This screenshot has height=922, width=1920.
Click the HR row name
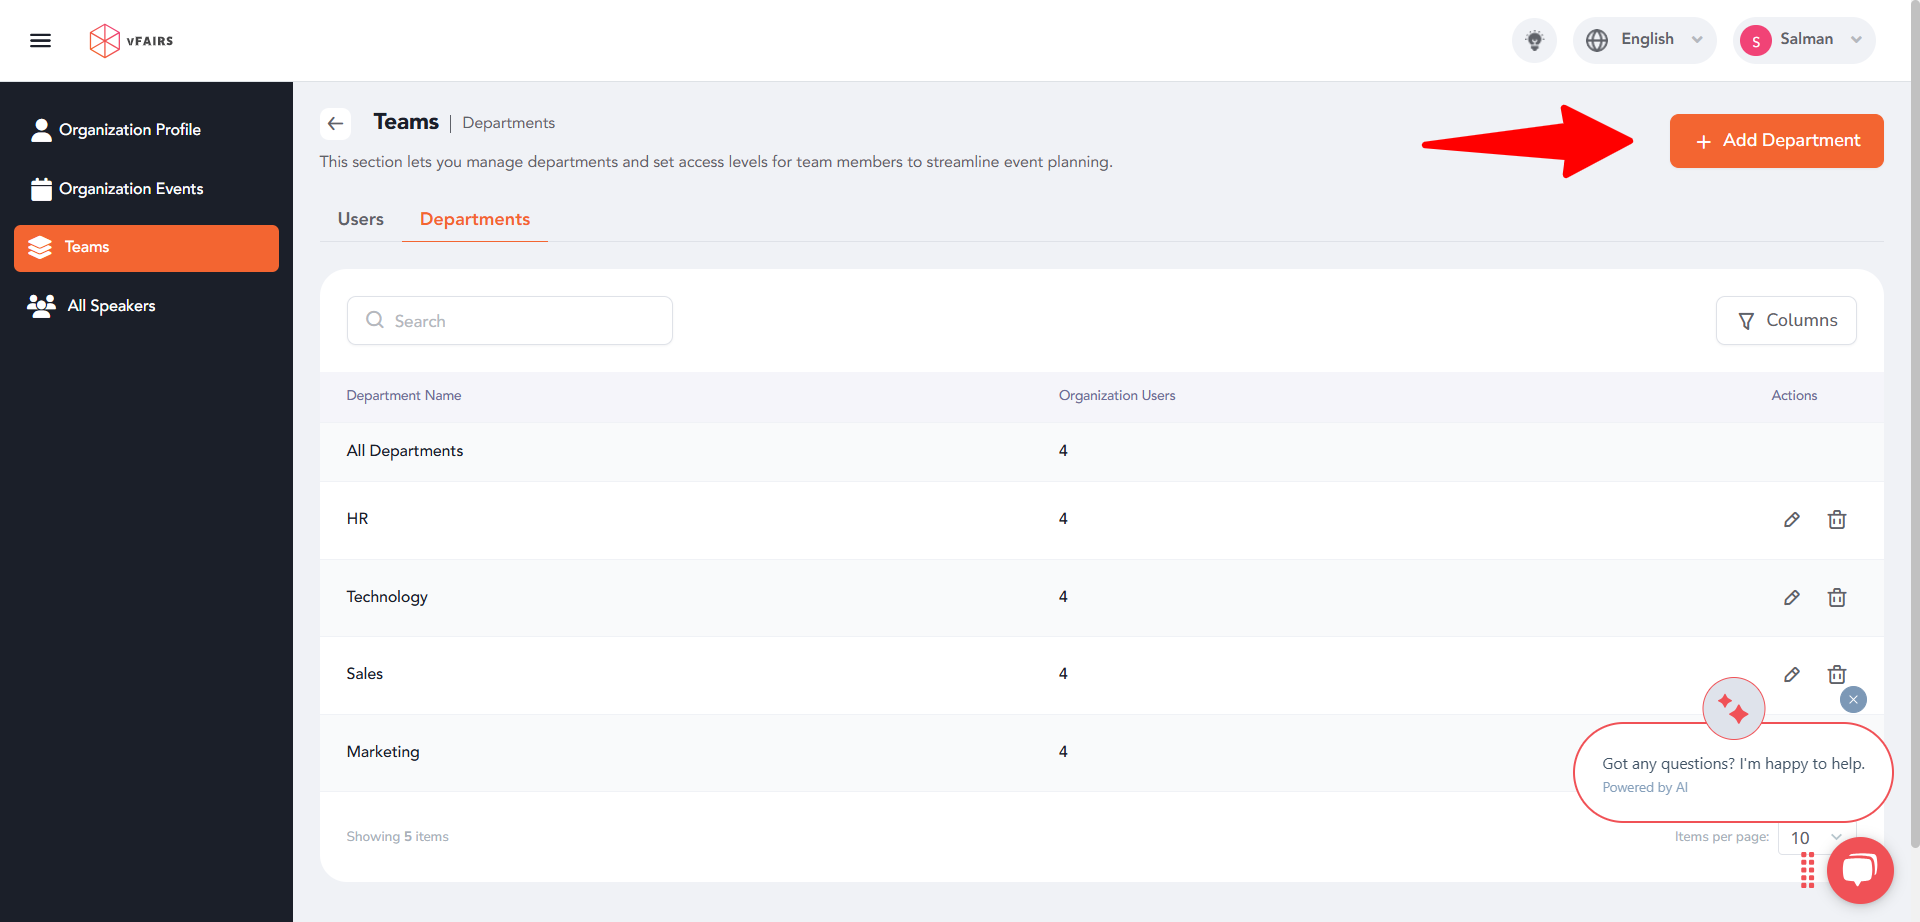click(x=357, y=519)
